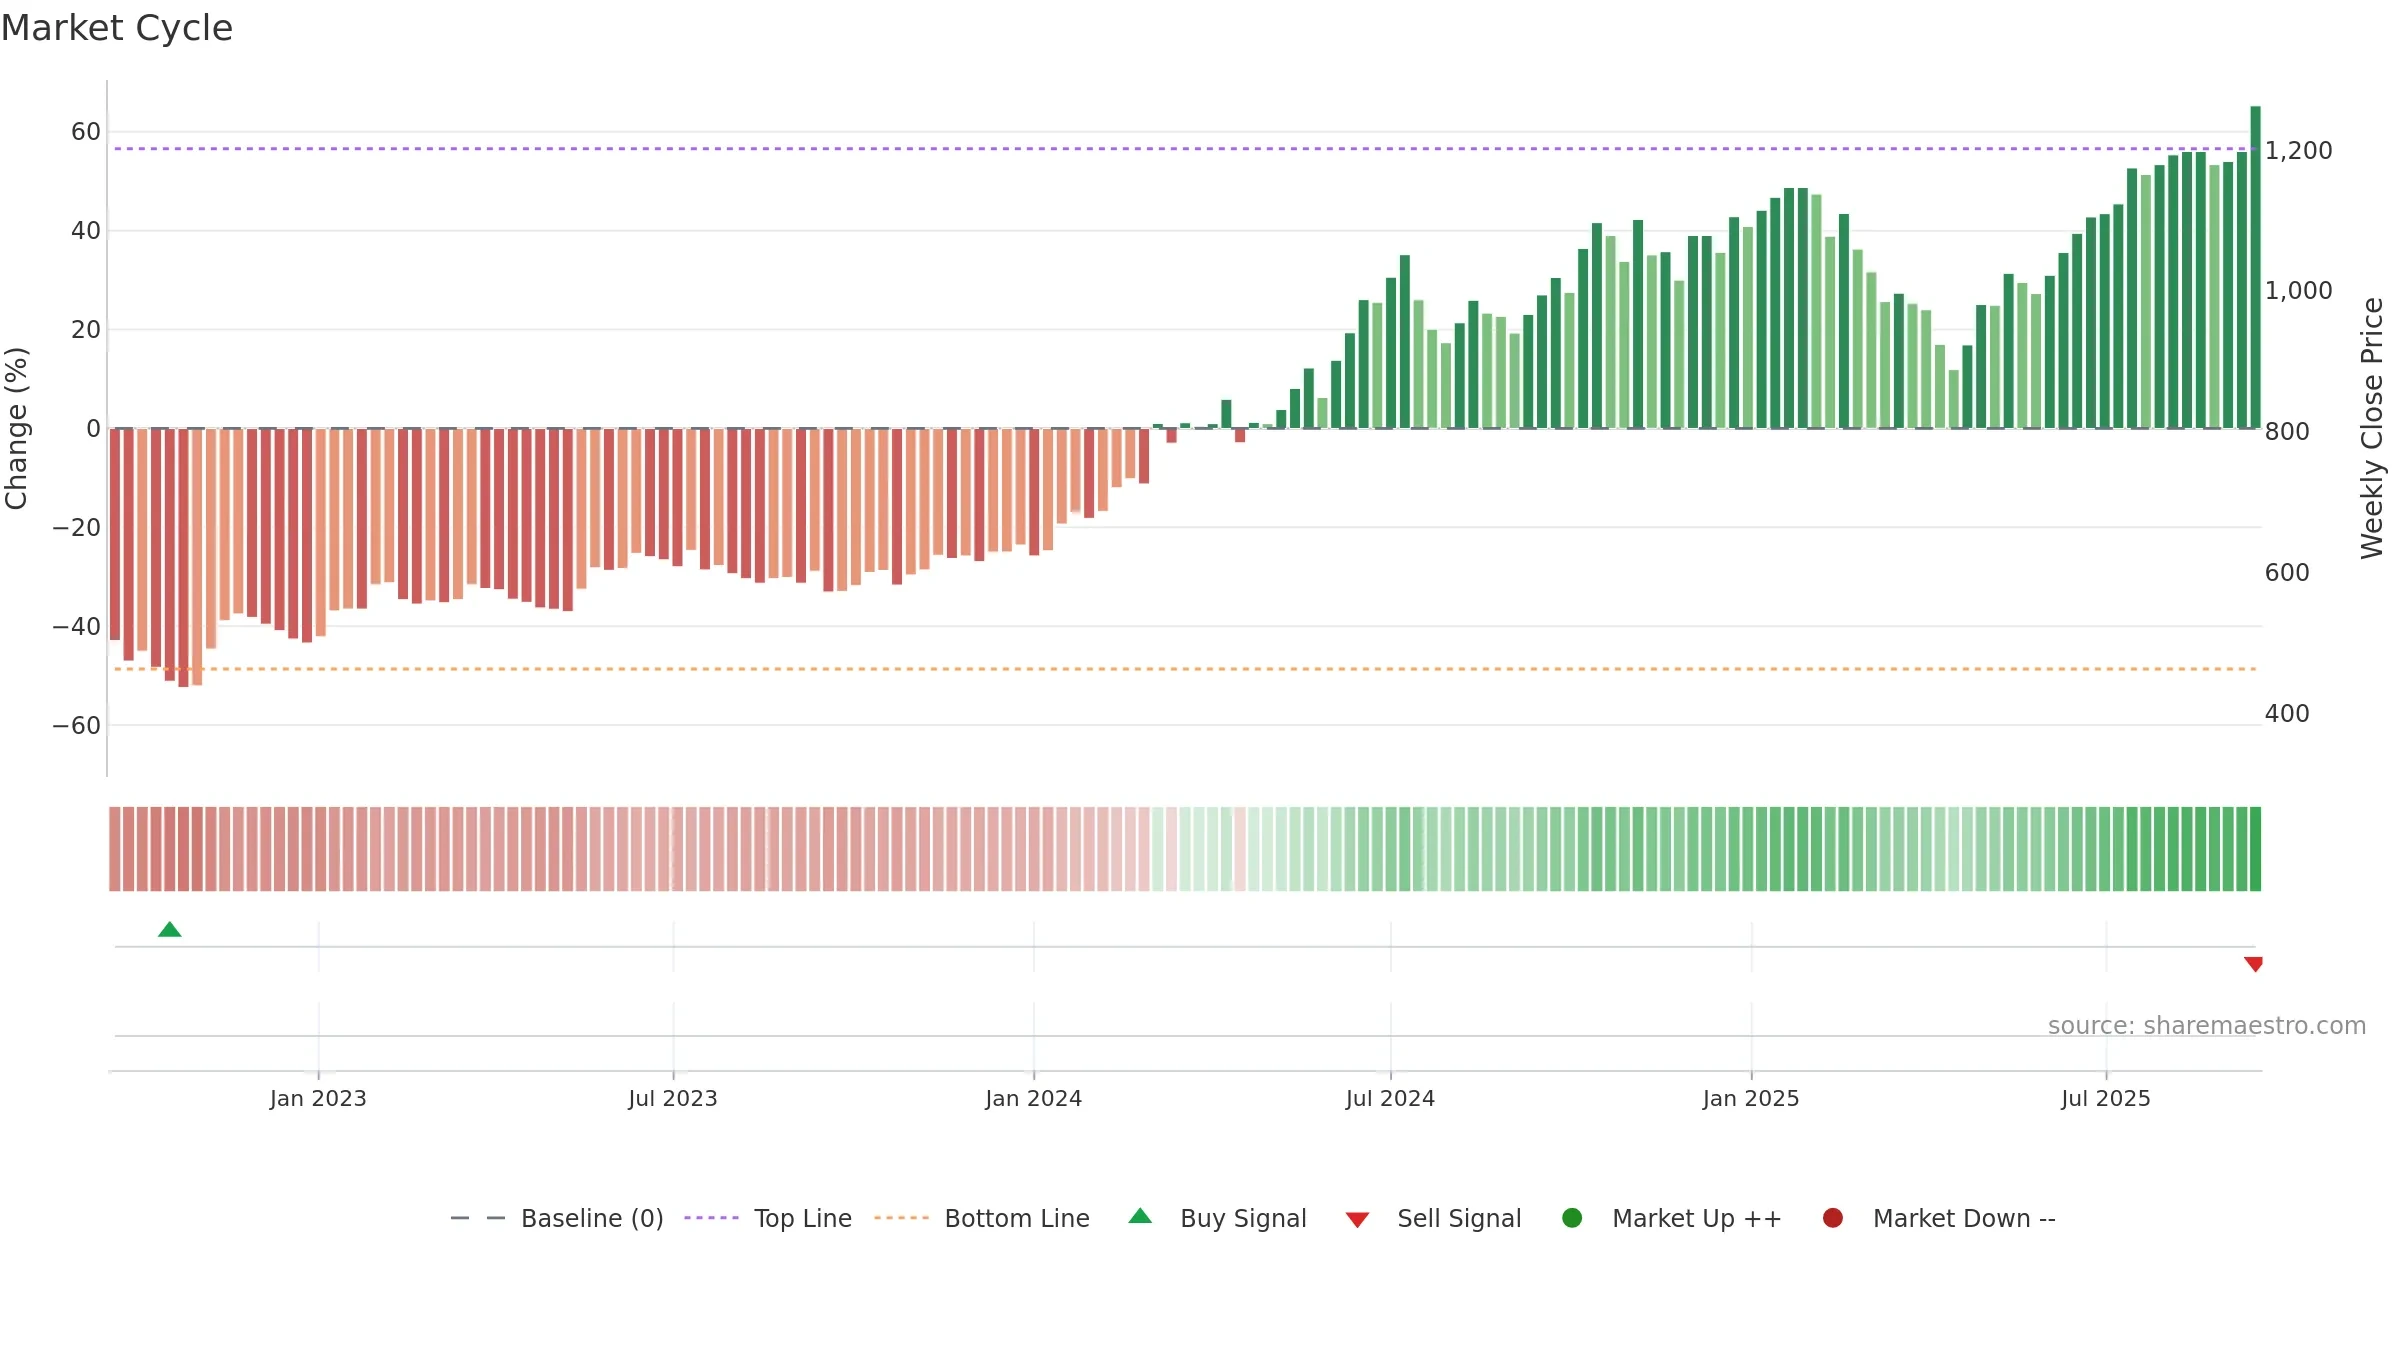
Task: Toggle Market Down -- legend entry
Action: (x=1939, y=1218)
